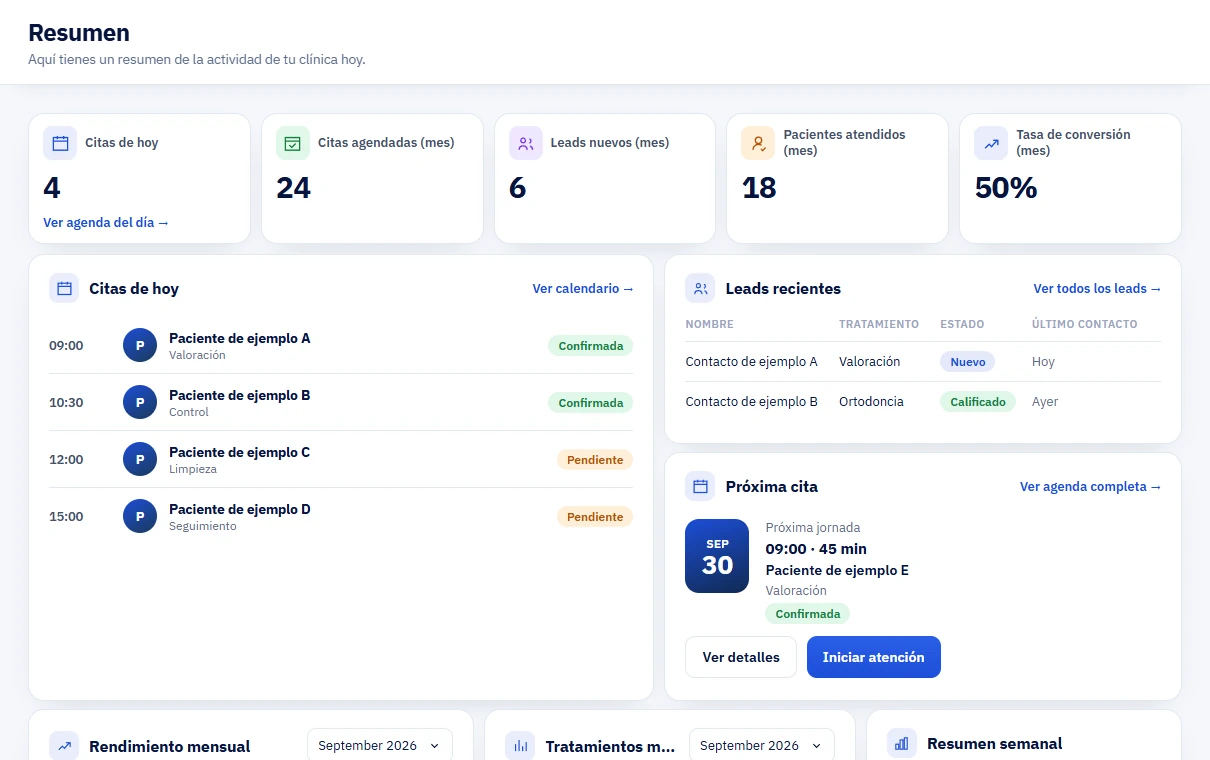Select Paciente de ejemplo A name

point(239,338)
